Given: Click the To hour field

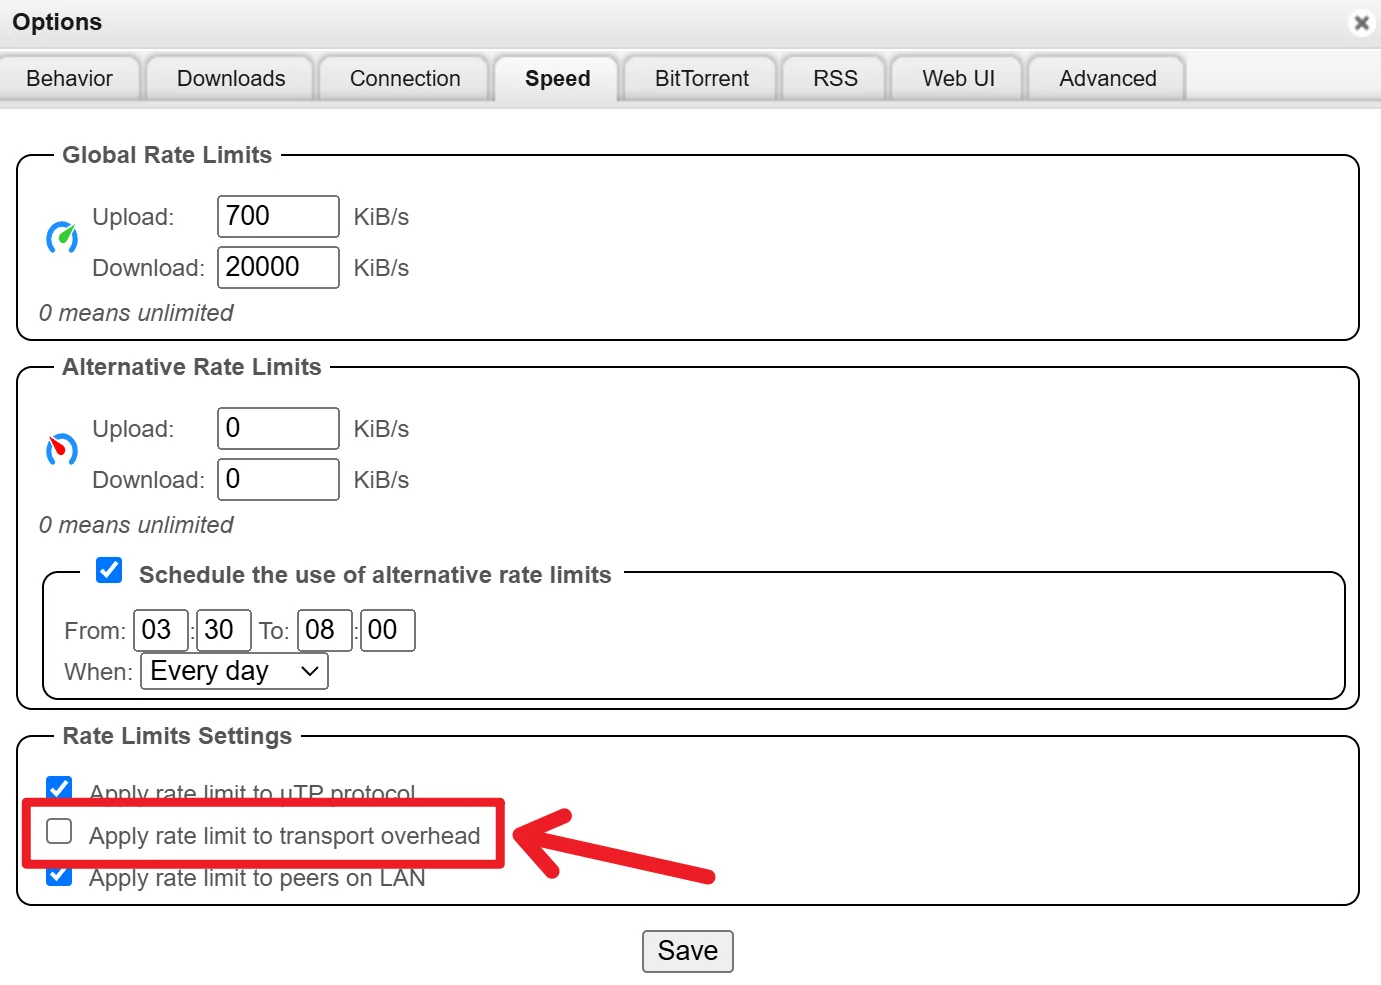Looking at the screenshot, I should click(x=325, y=630).
